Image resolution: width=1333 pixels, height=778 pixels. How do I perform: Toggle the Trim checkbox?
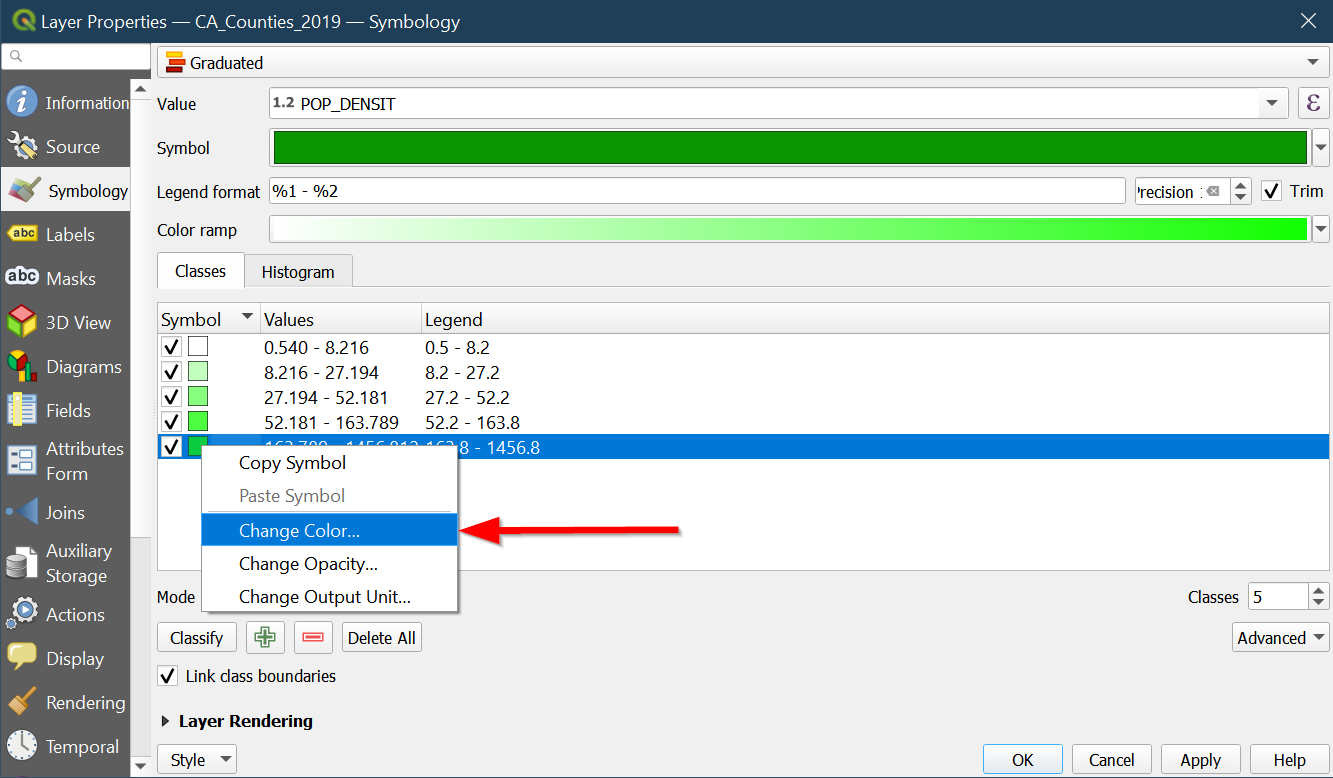[1271, 191]
